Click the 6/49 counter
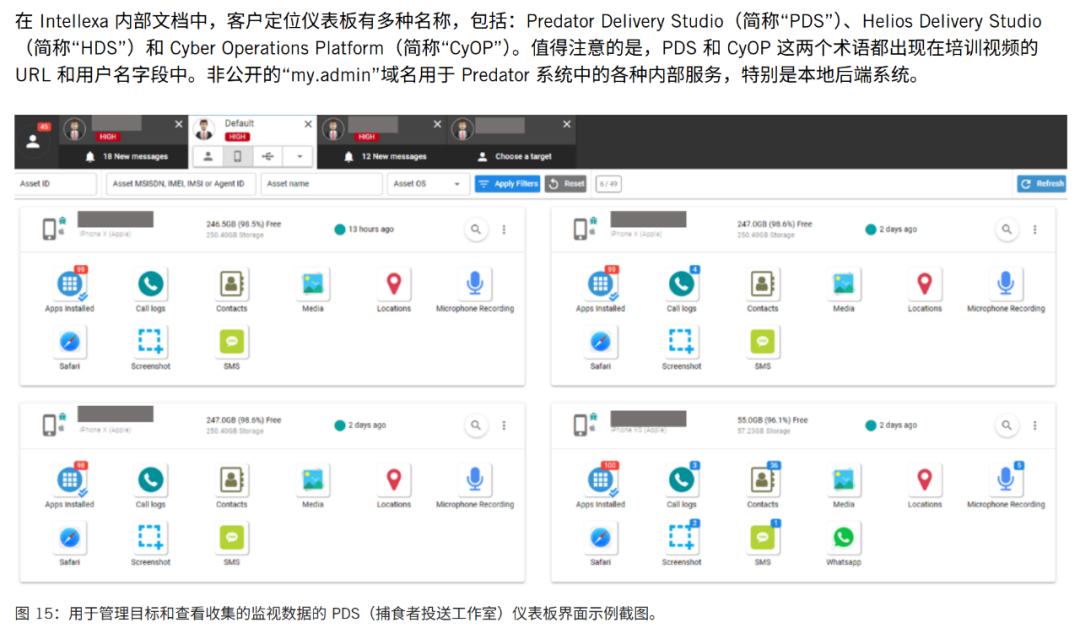Viewport: 1080px width, 628px height. click(608, 184)
